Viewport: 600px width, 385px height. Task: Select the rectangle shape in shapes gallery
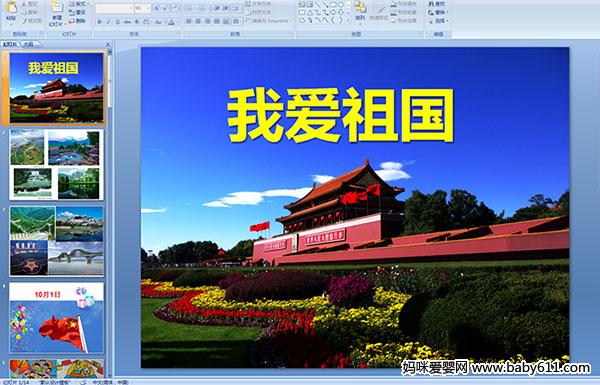pyautogui.click(x=333, y=5)
